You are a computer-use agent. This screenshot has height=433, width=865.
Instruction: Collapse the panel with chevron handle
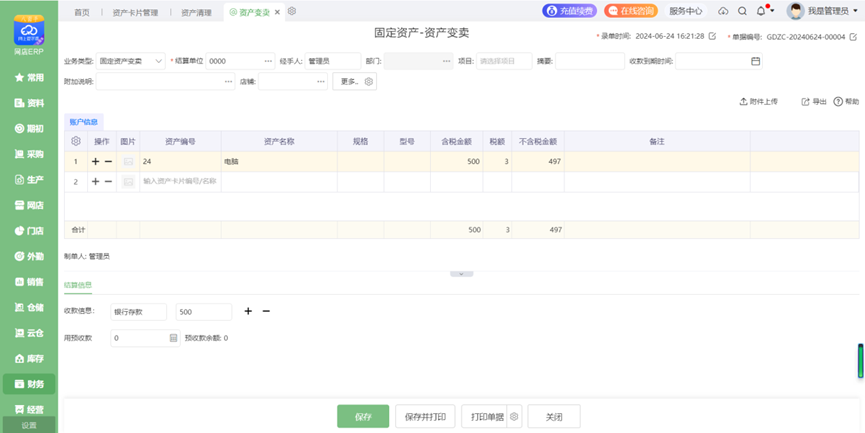click(462, 274)
